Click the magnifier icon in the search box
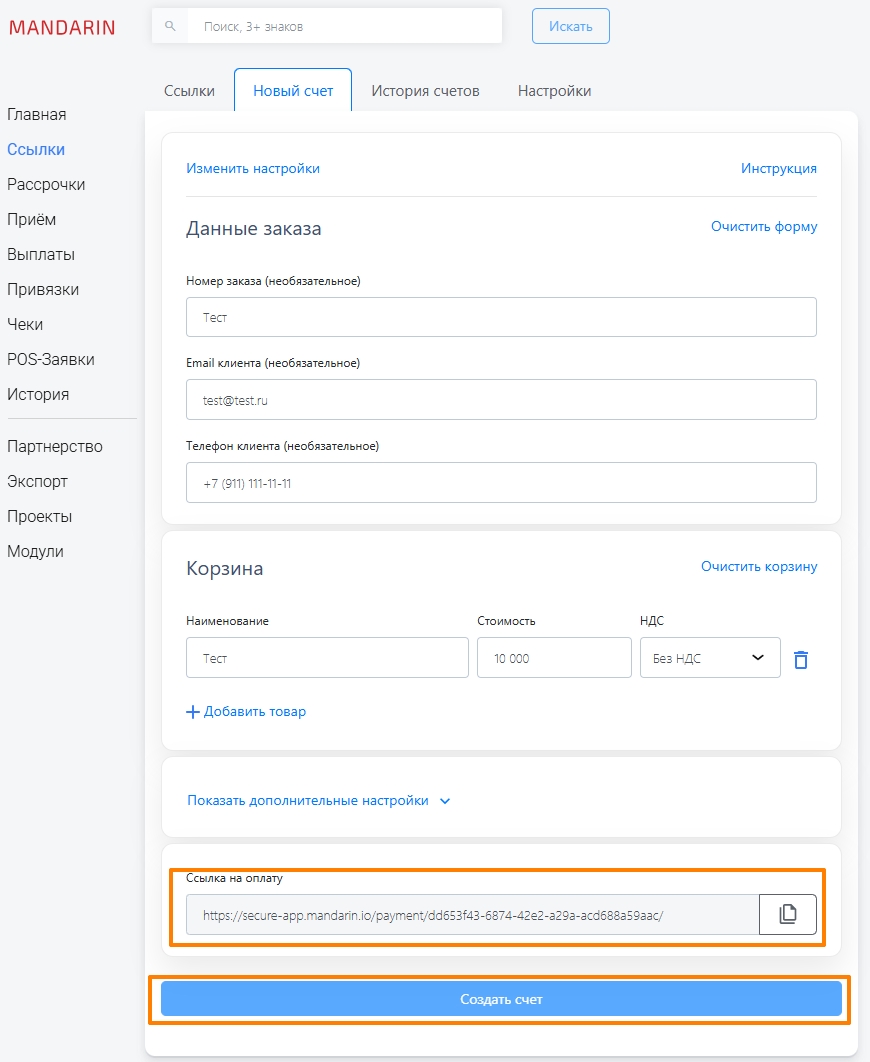 click(170, 26)
